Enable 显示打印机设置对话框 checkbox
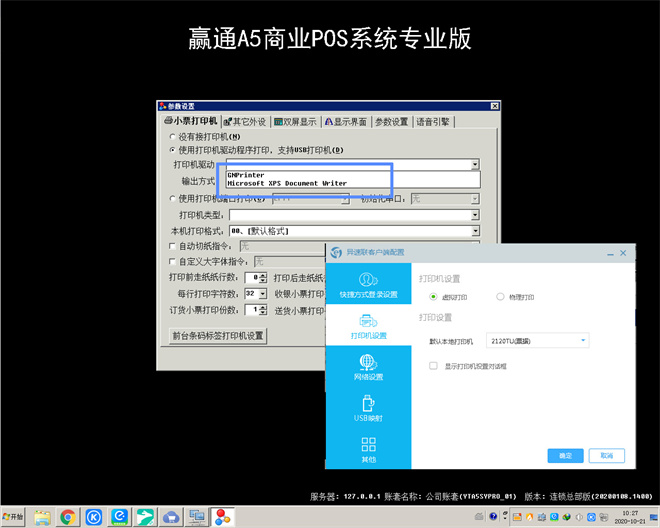 434,366
